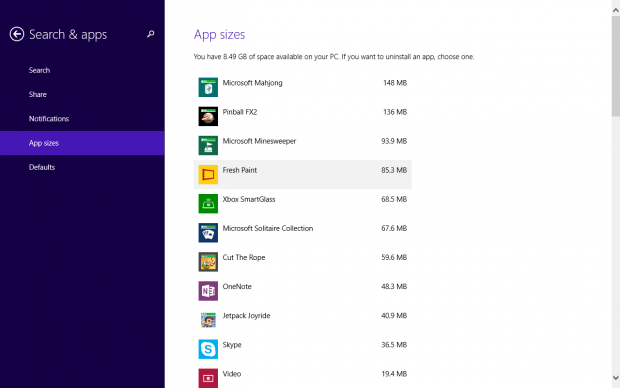Screen dimensions: 620x388
Task: Open the Search settings section
Action: click(82, 70)
